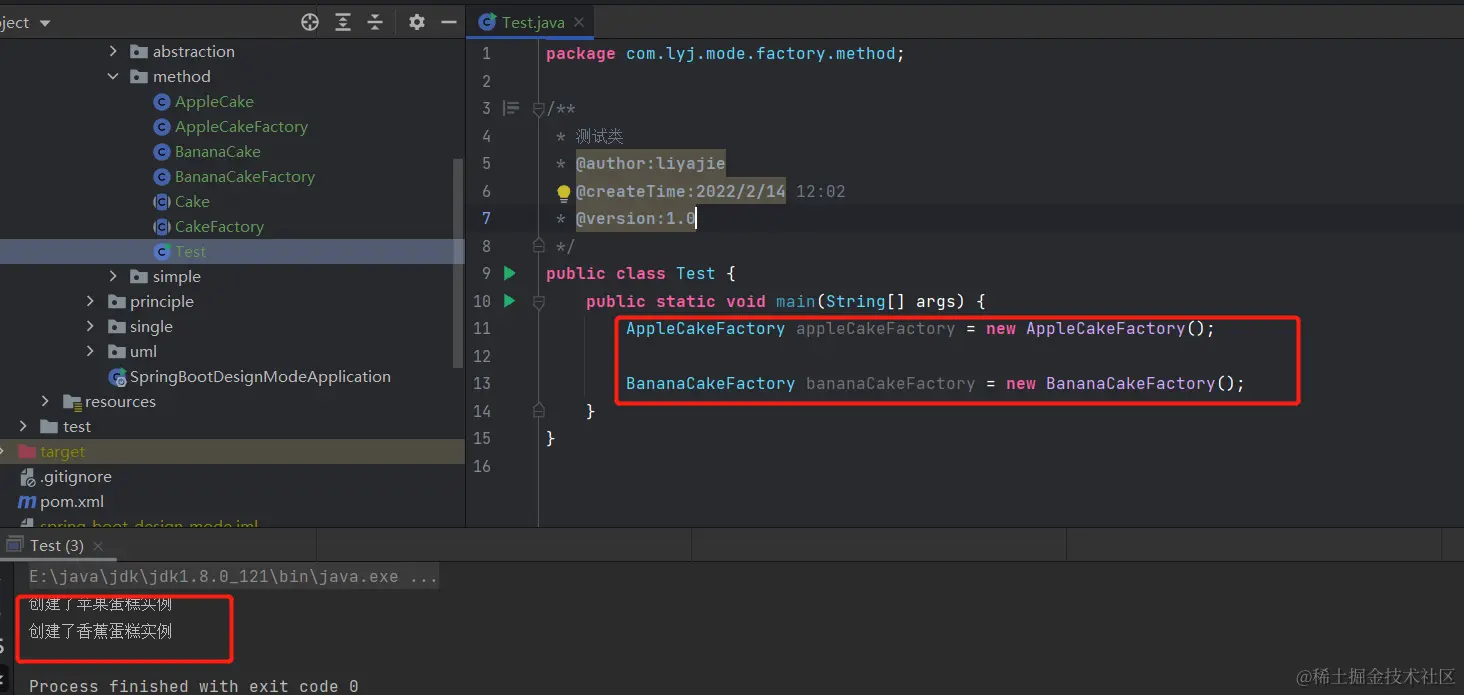Open Project panel settings gear

click(417, 22)
